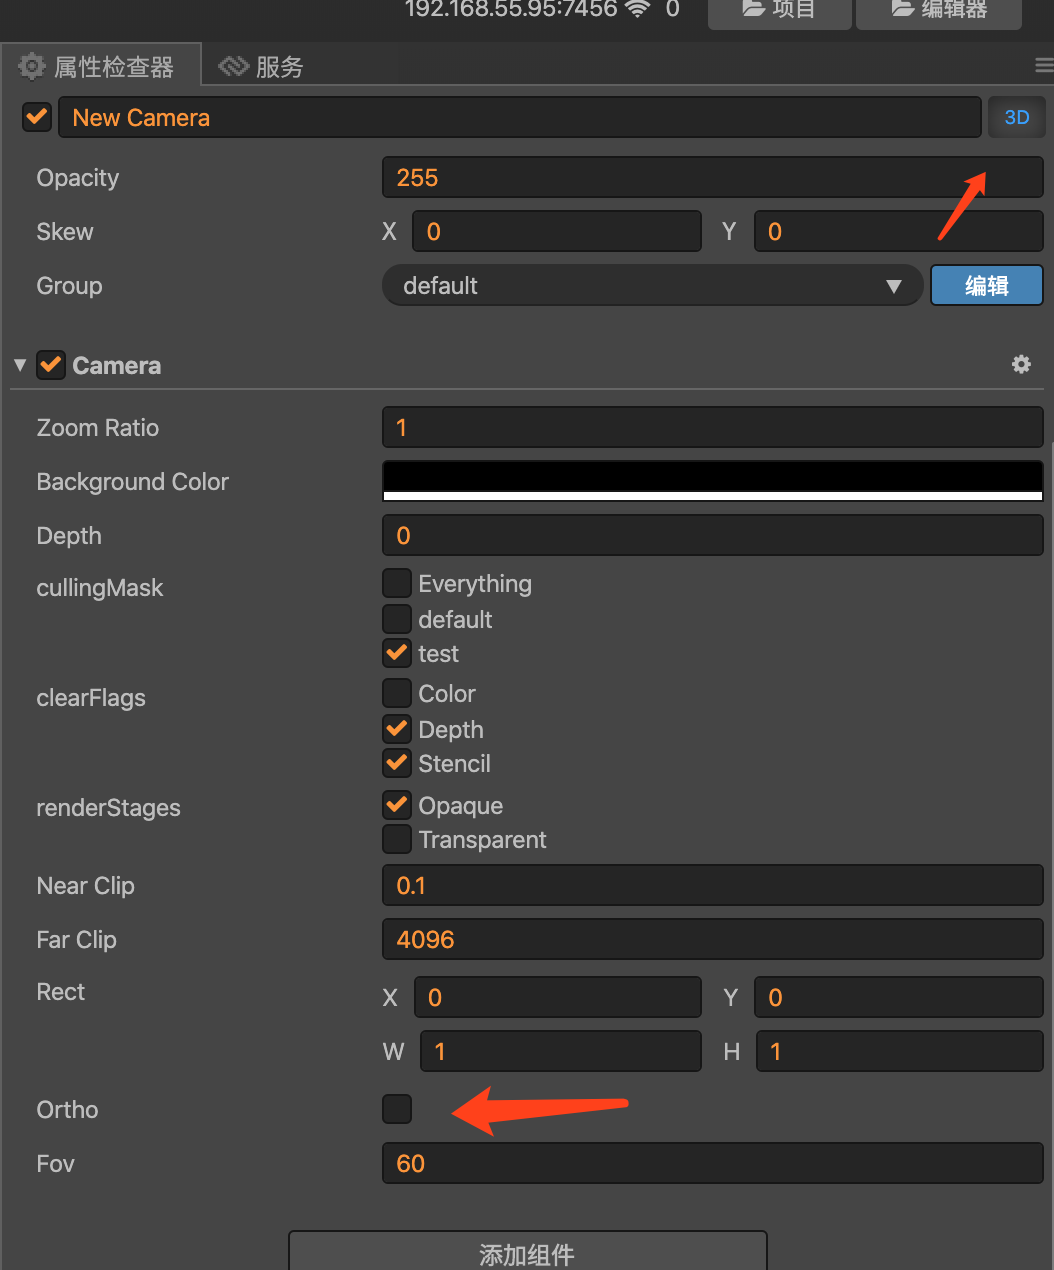The image size is (1054, 1270).
Task: Click the Fov input field
Action: 712,1163
